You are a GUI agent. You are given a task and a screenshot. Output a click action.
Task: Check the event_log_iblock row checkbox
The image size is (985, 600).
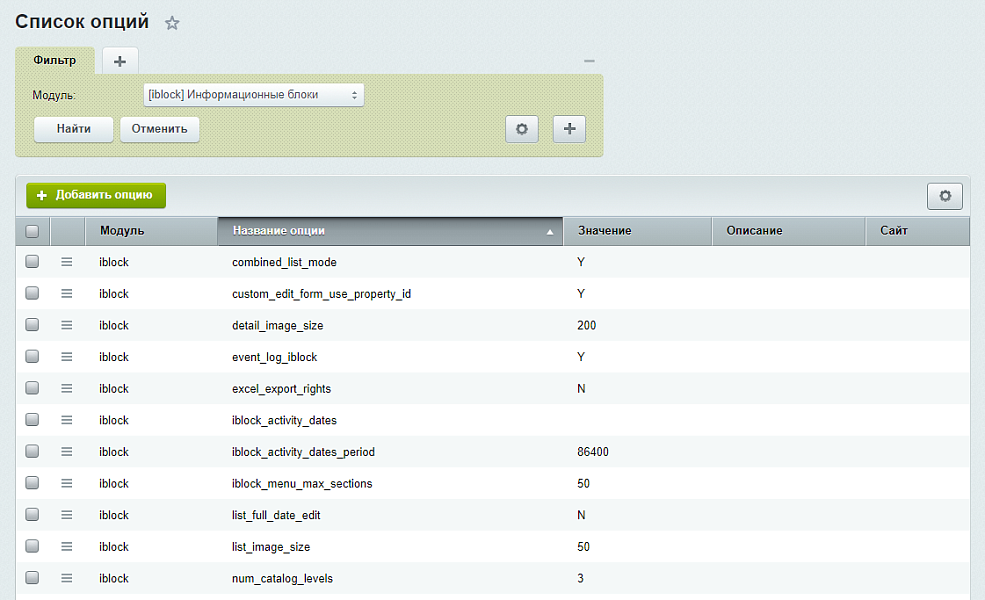click(x=32, y=357)
